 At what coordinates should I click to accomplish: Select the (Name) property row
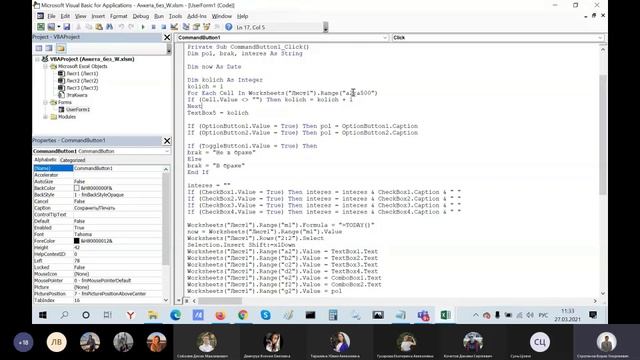[97, 168]
